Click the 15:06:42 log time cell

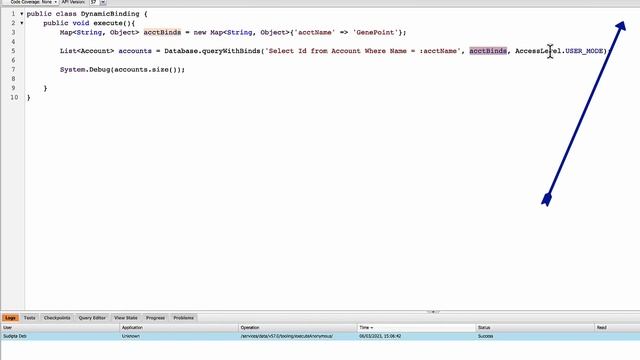point(416,336)
